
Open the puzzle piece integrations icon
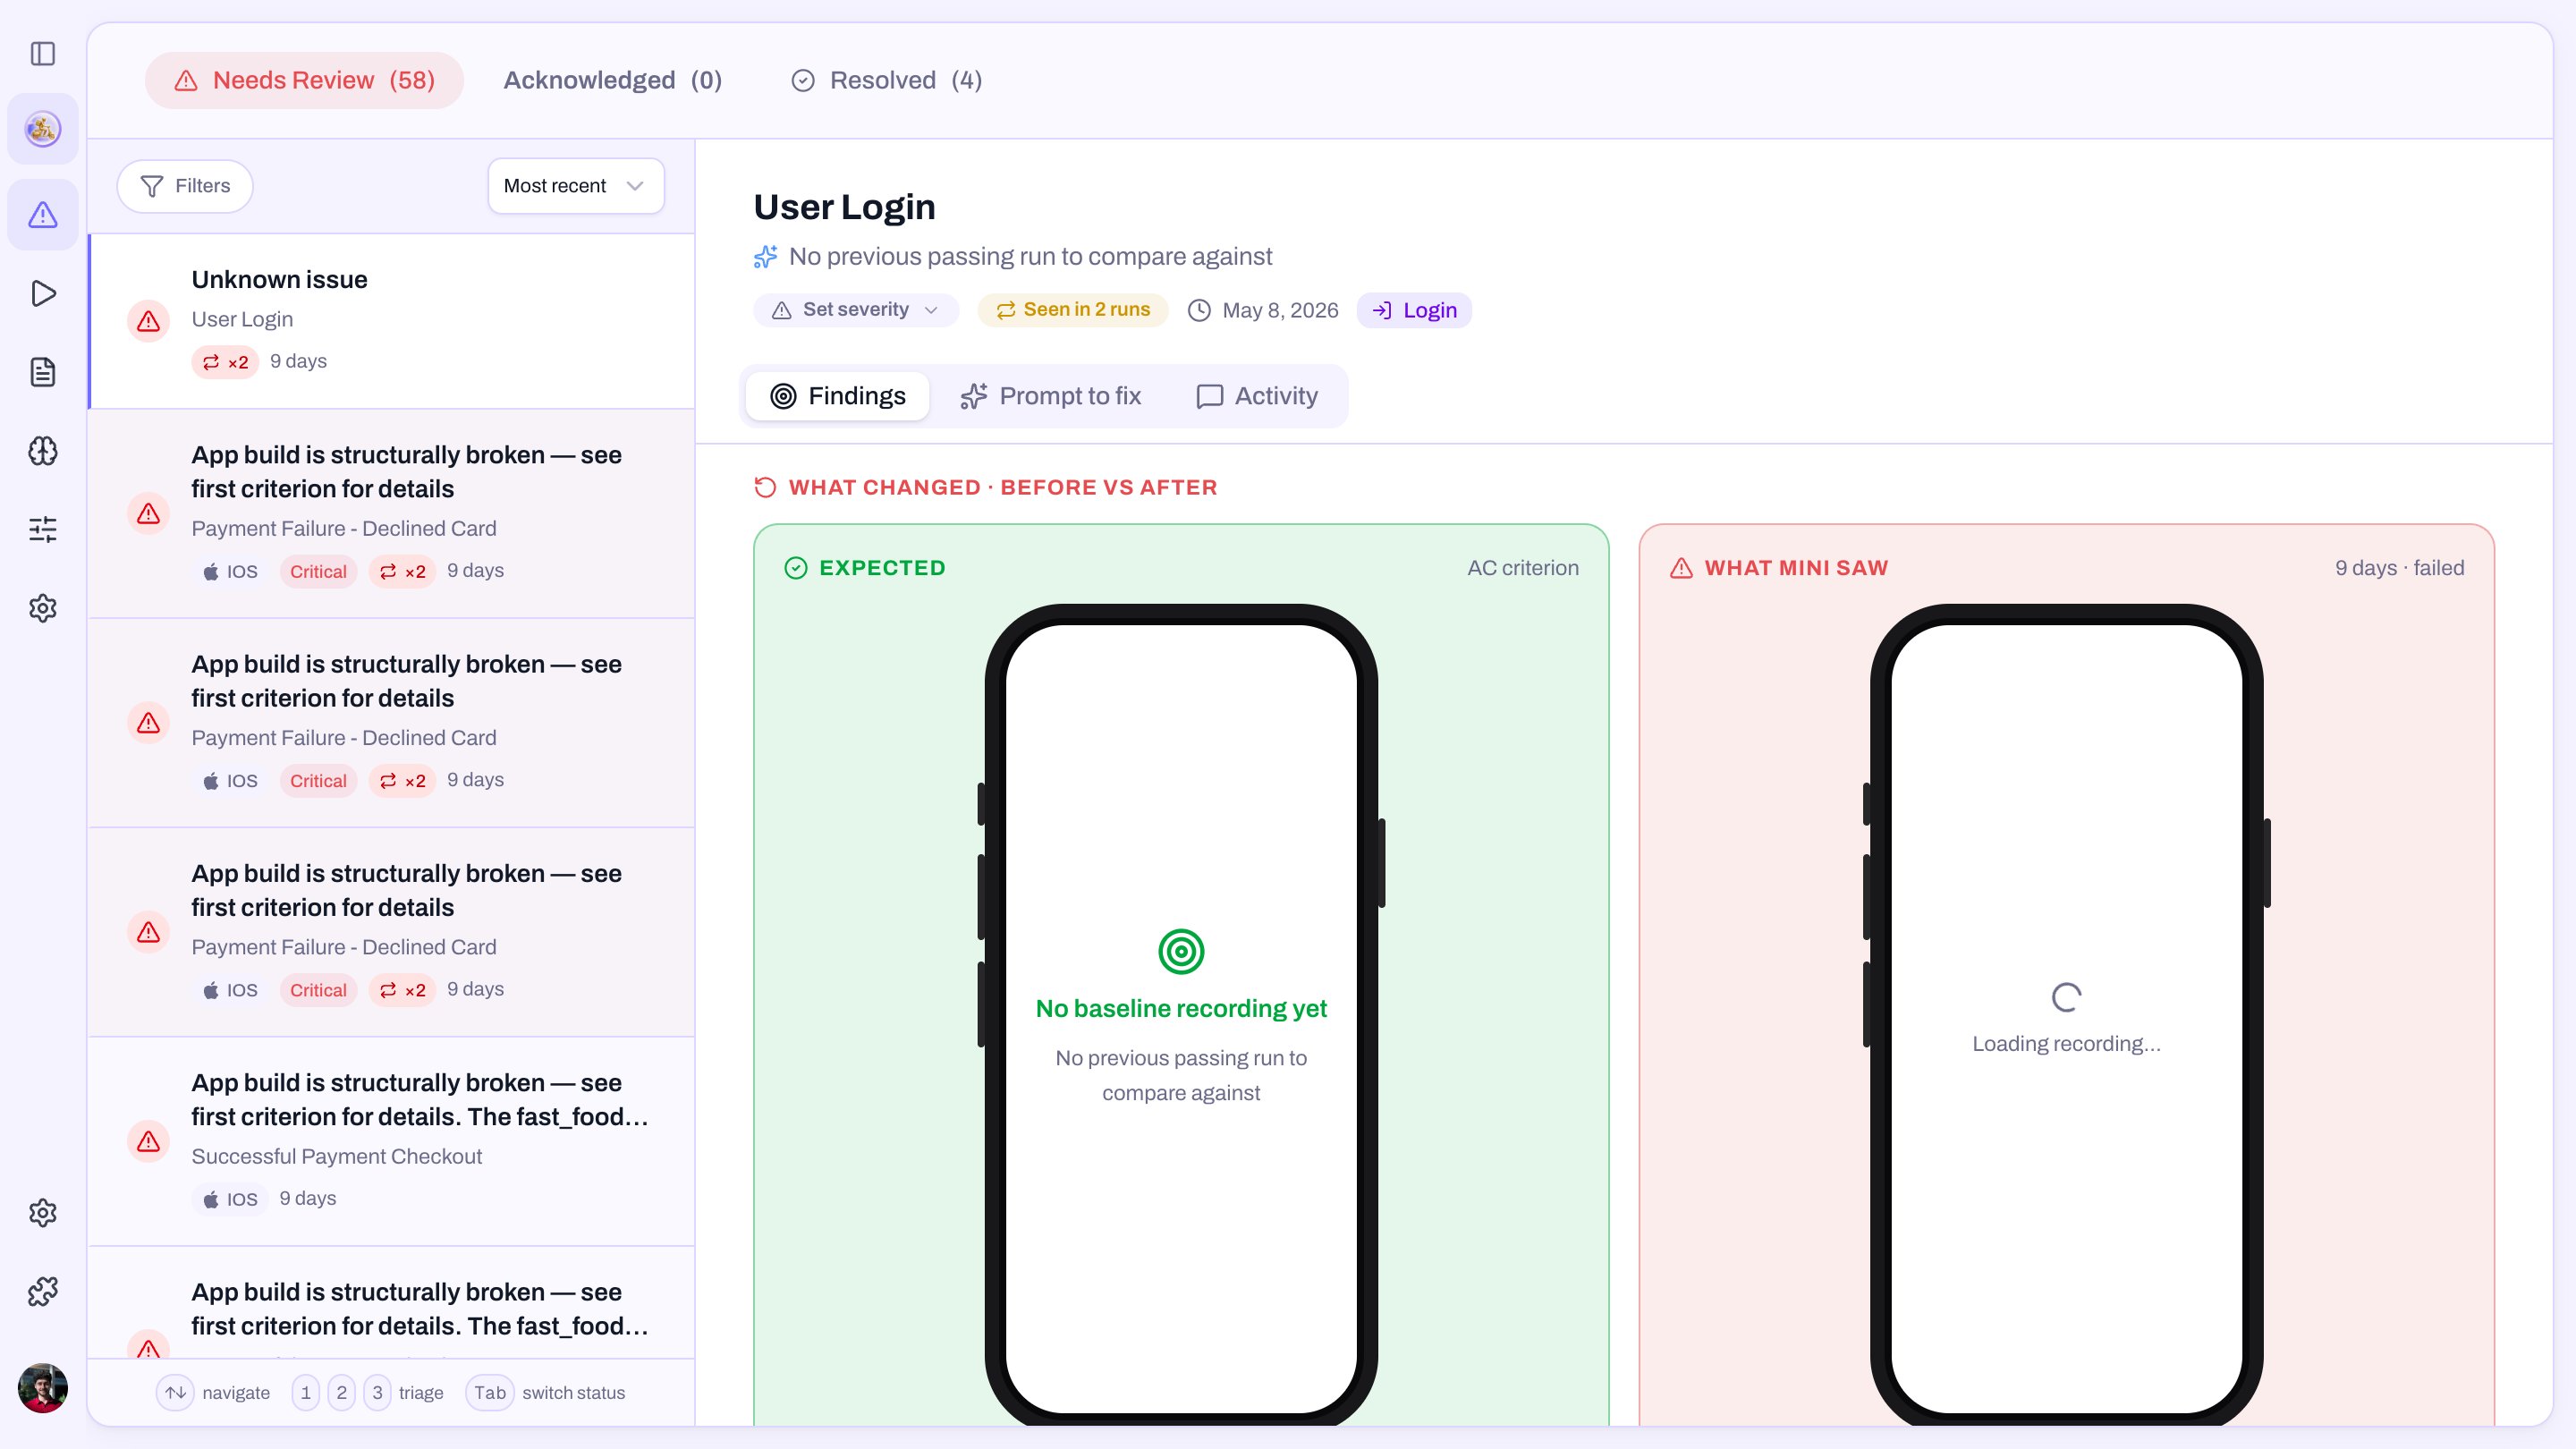43,1291
